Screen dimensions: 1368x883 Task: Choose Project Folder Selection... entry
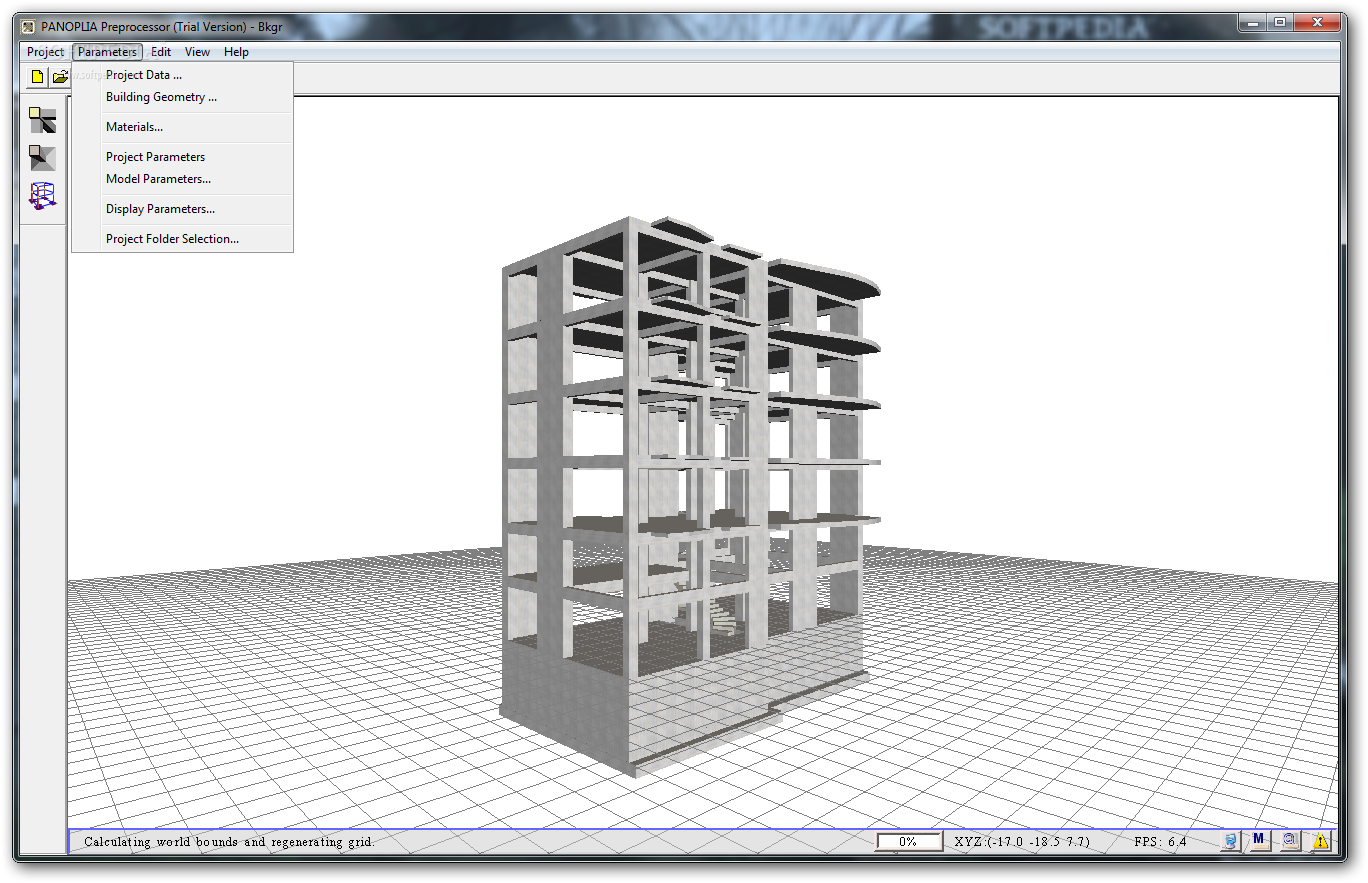[x=182, y=239]
